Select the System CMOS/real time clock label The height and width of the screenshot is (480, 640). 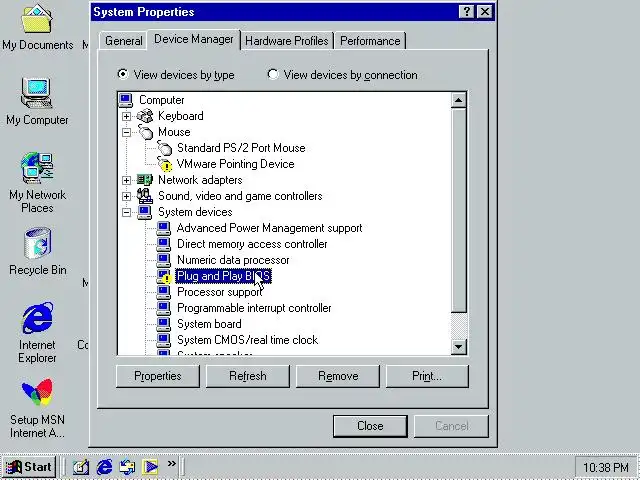click(x=247, y=340)
